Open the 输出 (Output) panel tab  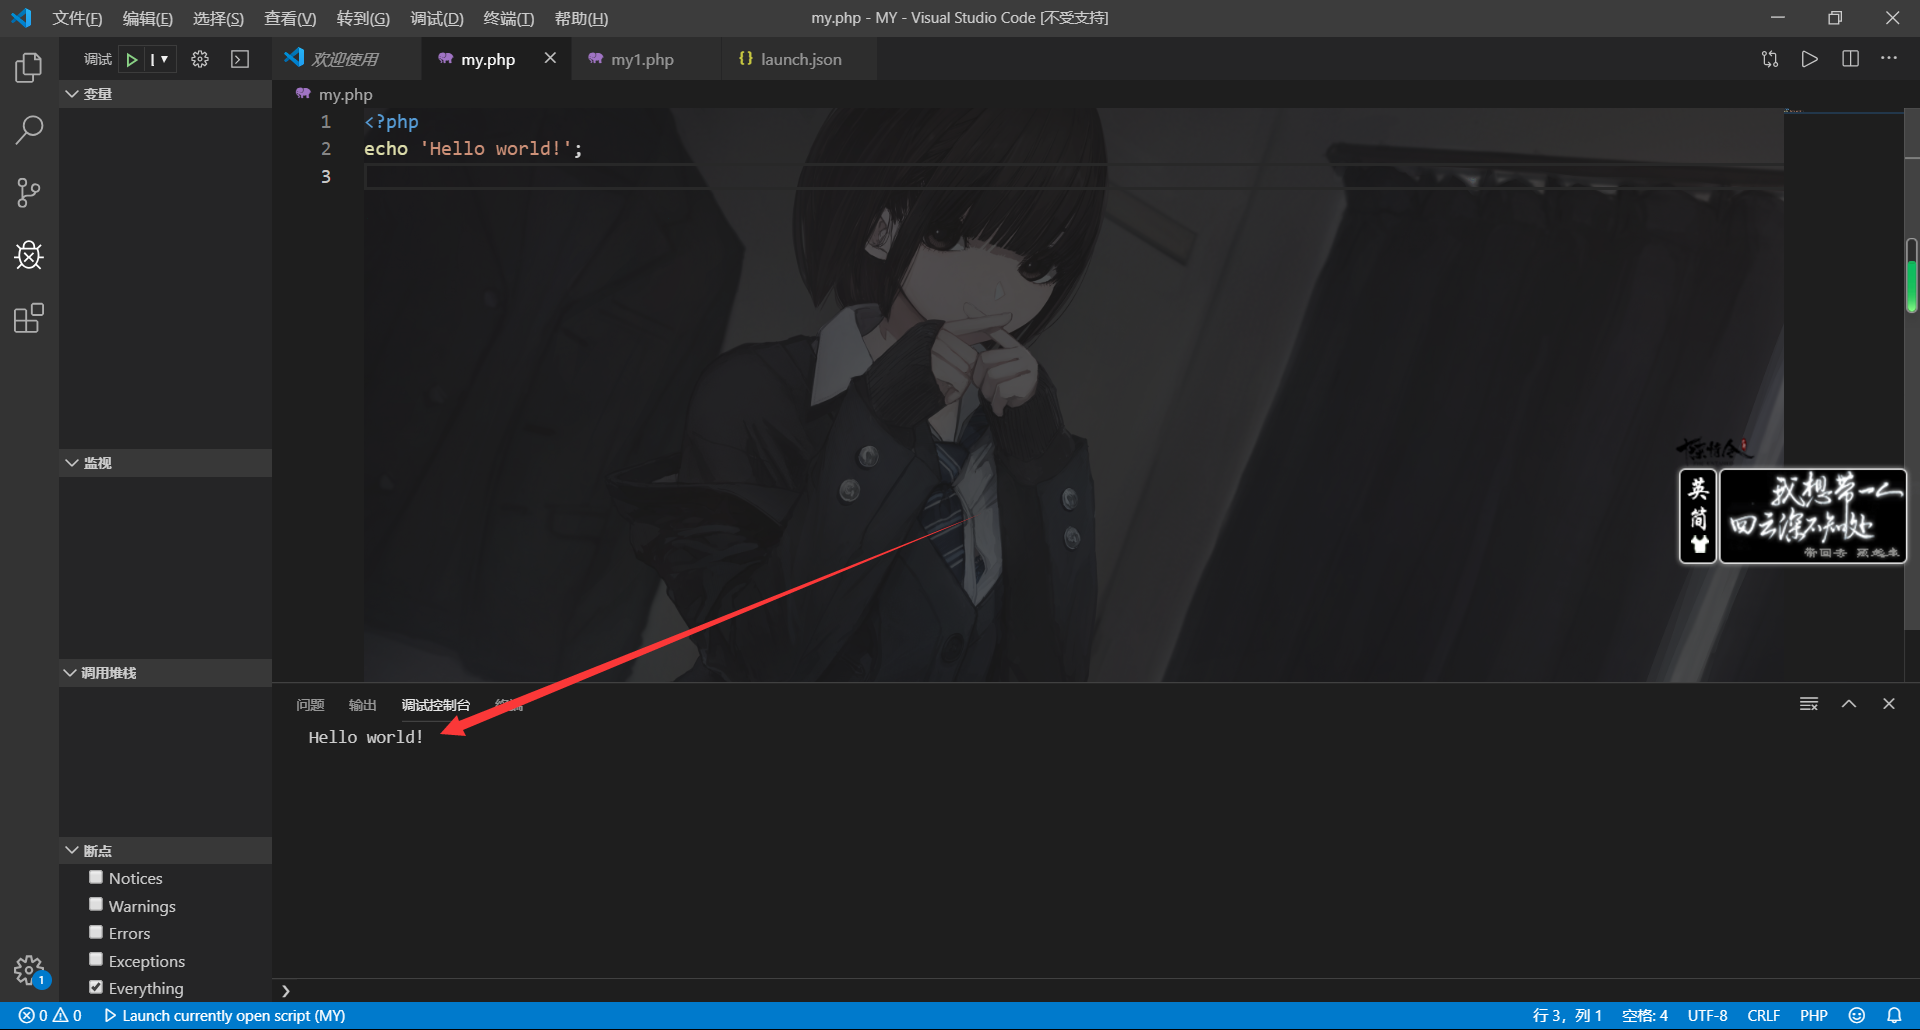pos(362,705)
